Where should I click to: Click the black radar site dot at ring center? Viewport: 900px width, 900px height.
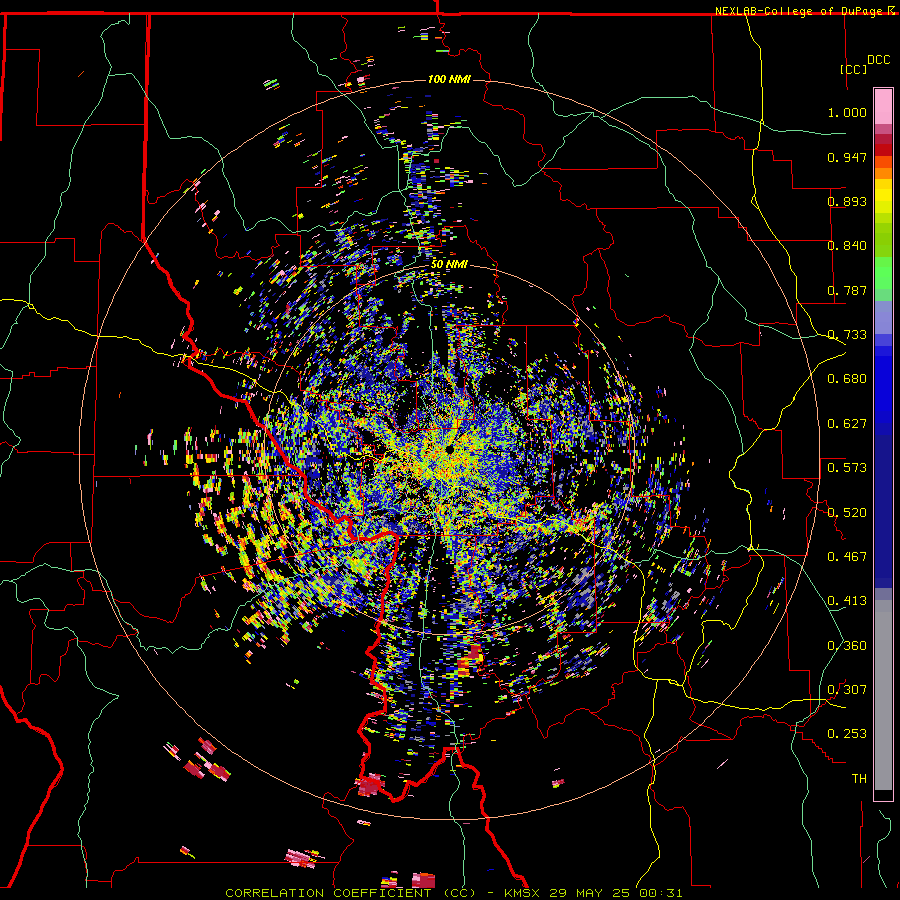click(x=450, y=449)
